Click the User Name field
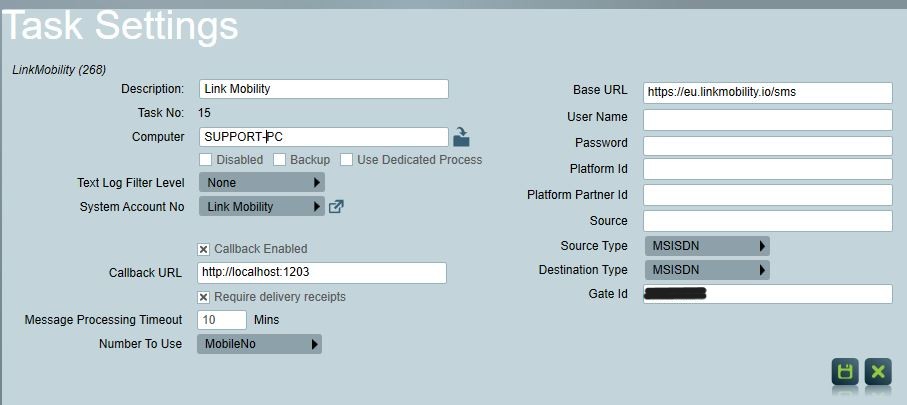The width and height of the screenshot is (907, 405). click(x=768, y=120)
